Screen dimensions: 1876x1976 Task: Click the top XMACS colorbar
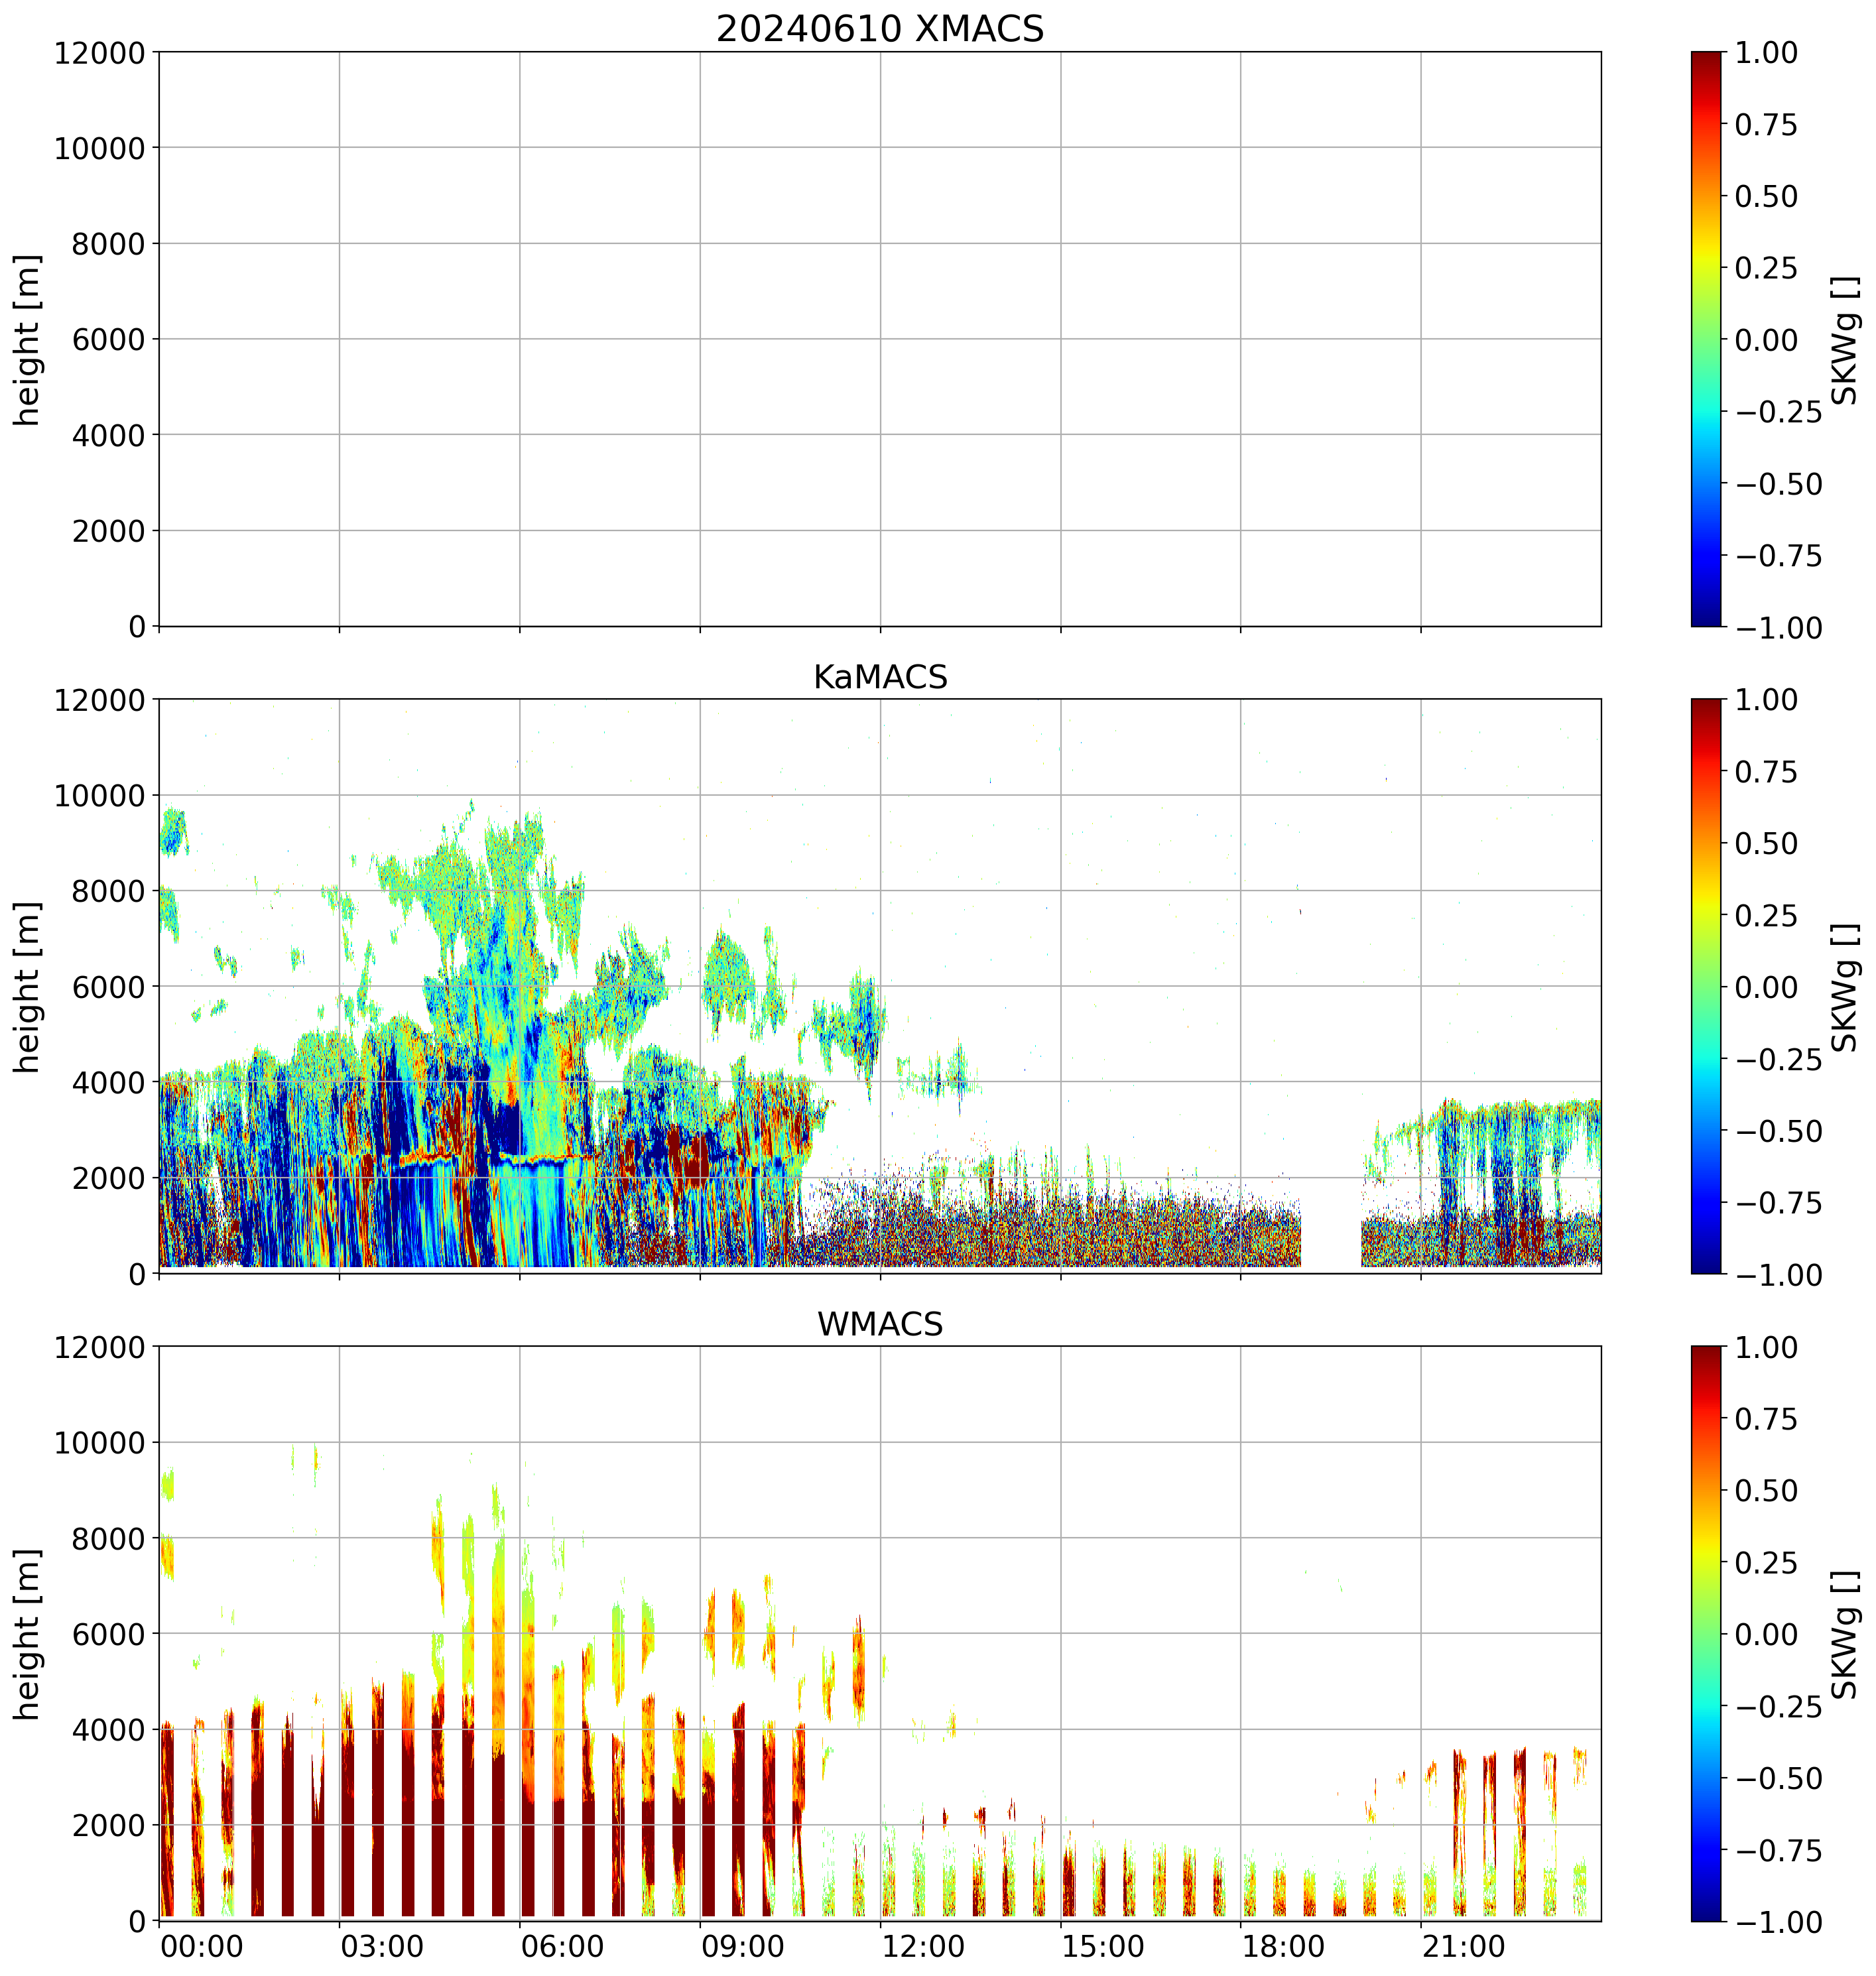pos(1706,339)
